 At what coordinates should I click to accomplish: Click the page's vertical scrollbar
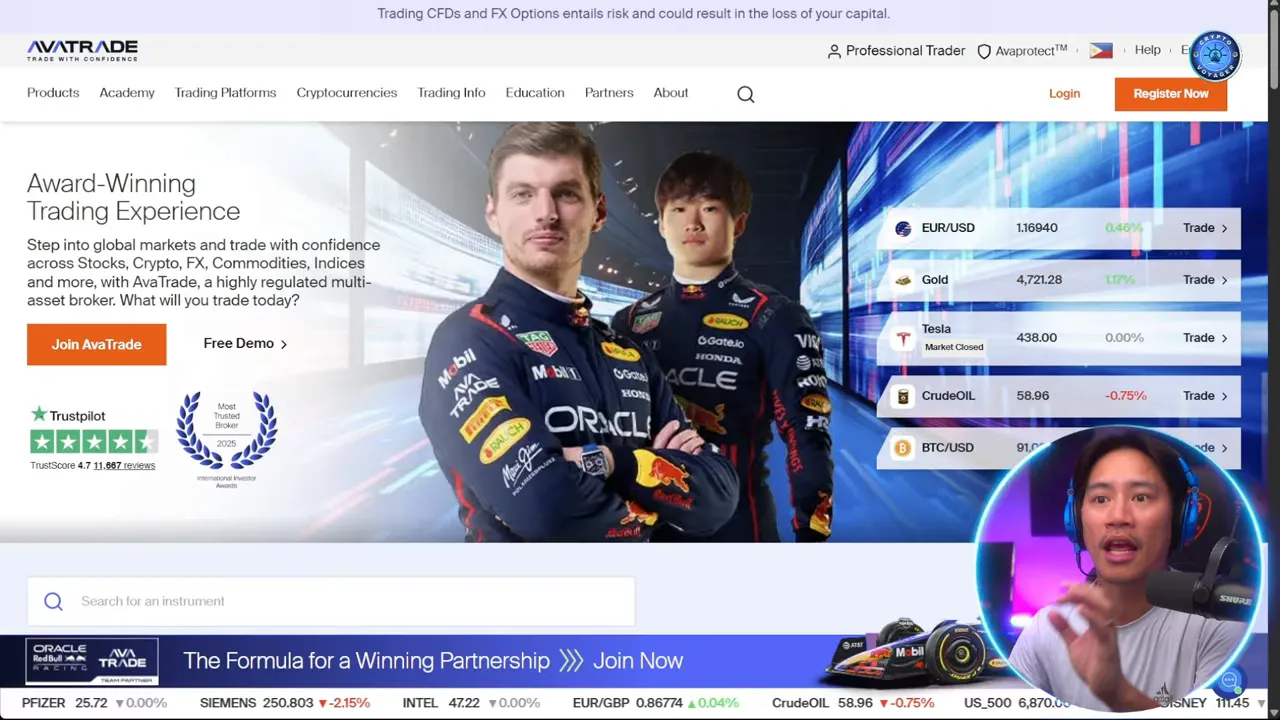1273,360
